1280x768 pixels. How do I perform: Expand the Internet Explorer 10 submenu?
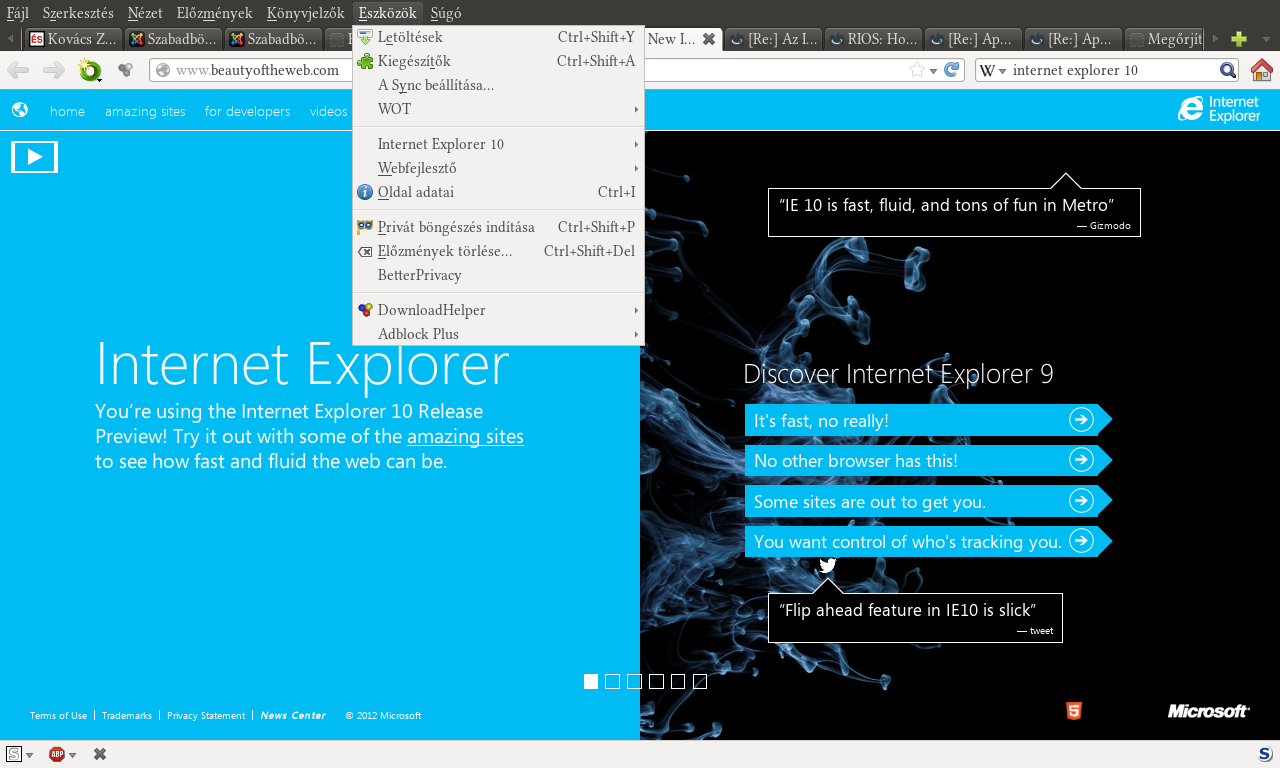(x=498, y=144)
